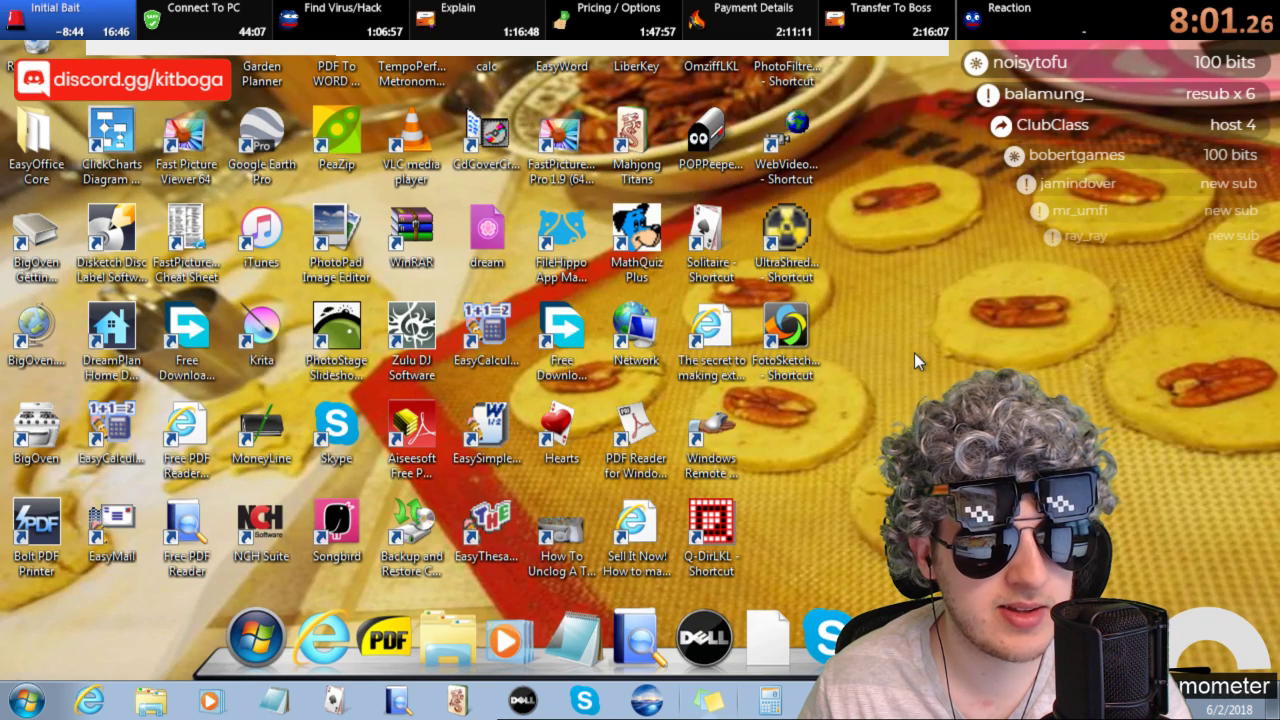Click the Skype icon on the taskbar
Viewport: 1280px width, 720px height.
[585, 700]
